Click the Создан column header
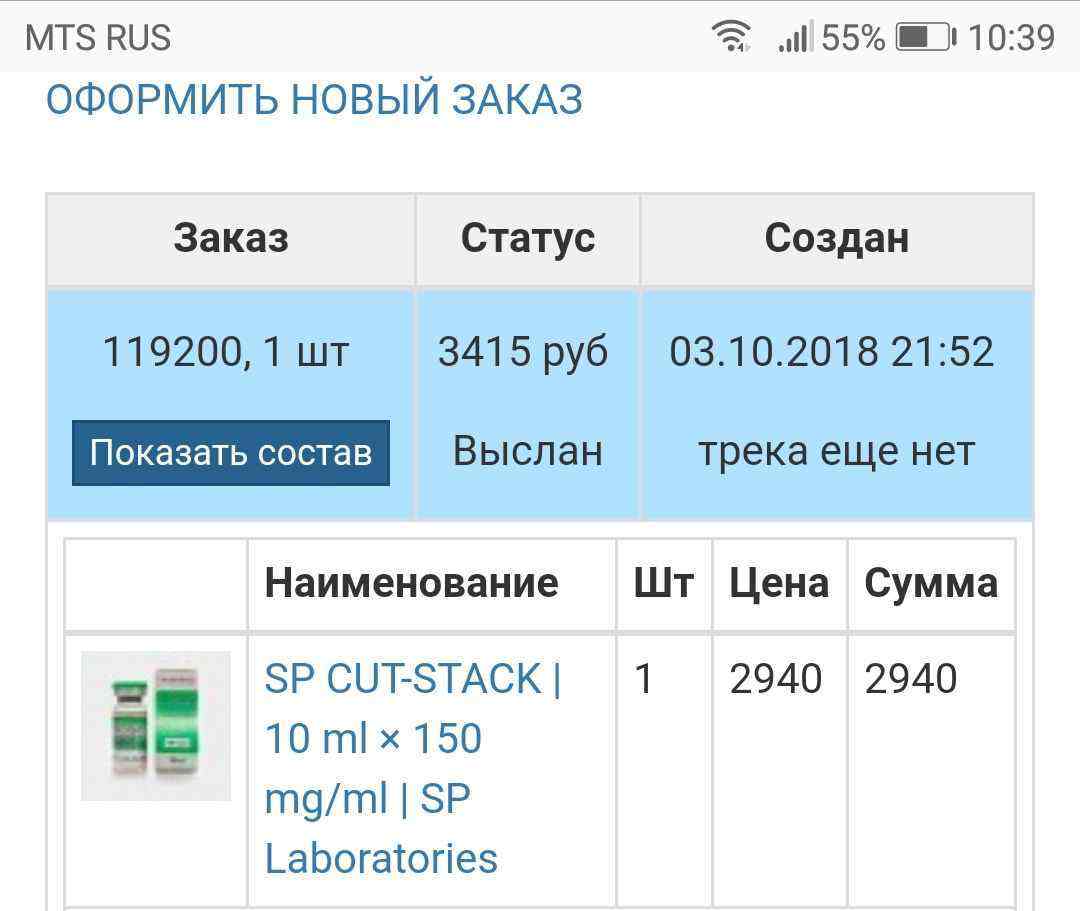 (837, 238)
